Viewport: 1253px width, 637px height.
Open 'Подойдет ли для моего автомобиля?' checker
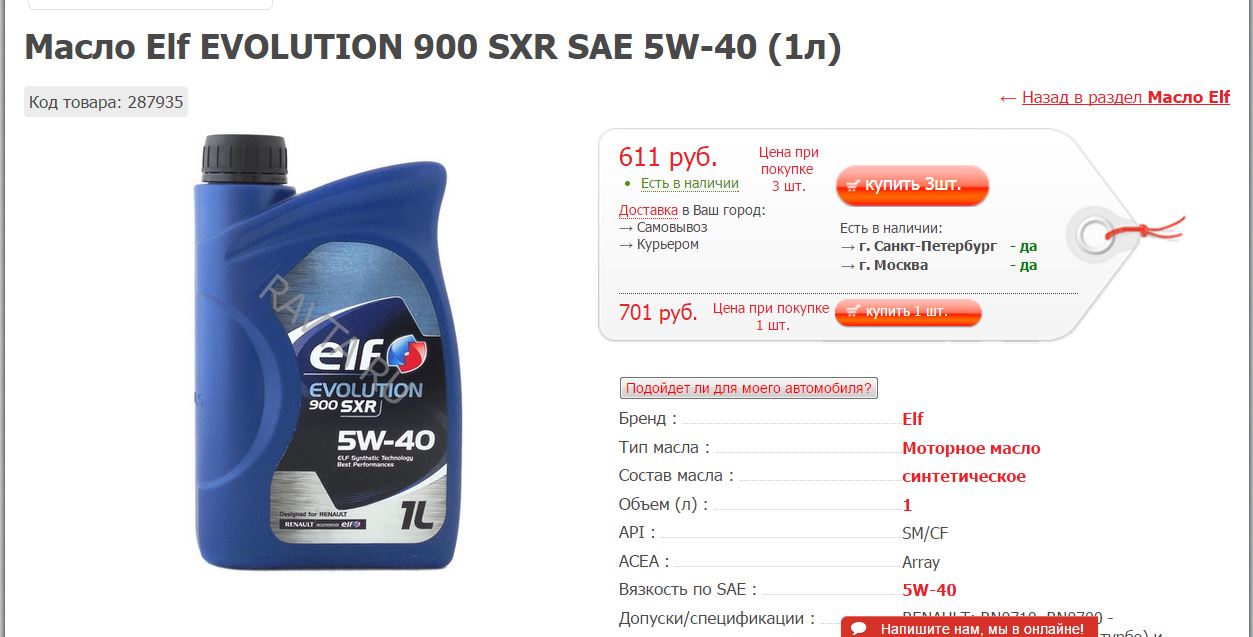pos(749,388)
